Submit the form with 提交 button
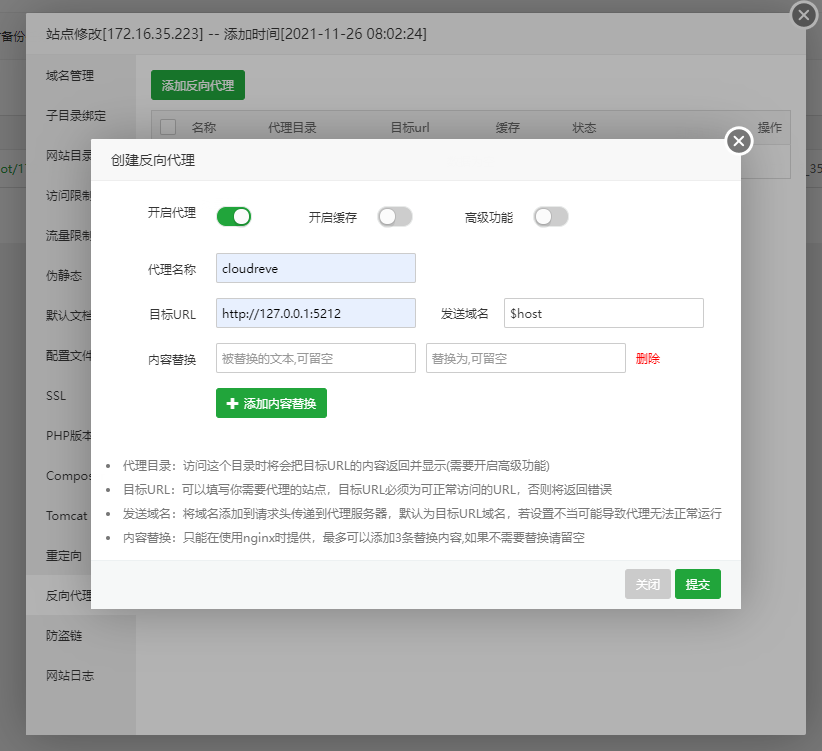 pos(697,584)
